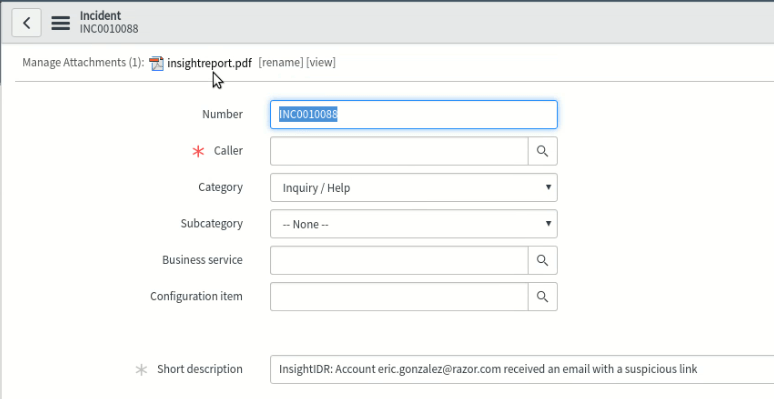Open the hamburger context menu icon
The height and width of the screenshot is (399, 774).
point(61,22)
